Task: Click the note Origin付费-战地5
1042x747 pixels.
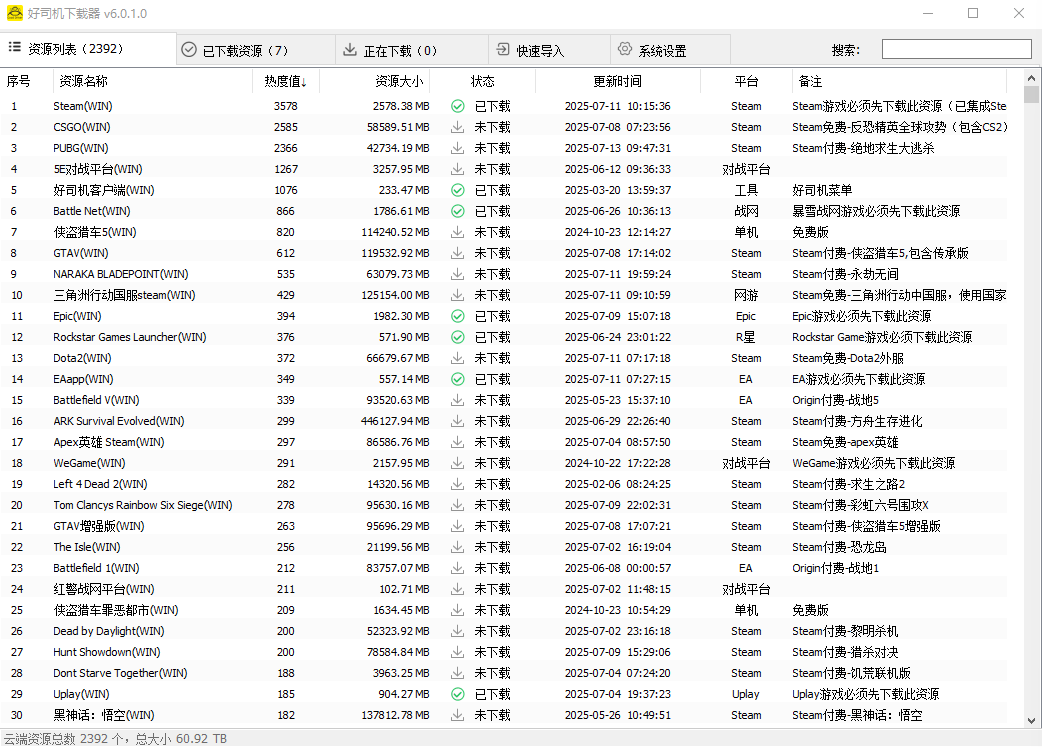Action: 835,400
